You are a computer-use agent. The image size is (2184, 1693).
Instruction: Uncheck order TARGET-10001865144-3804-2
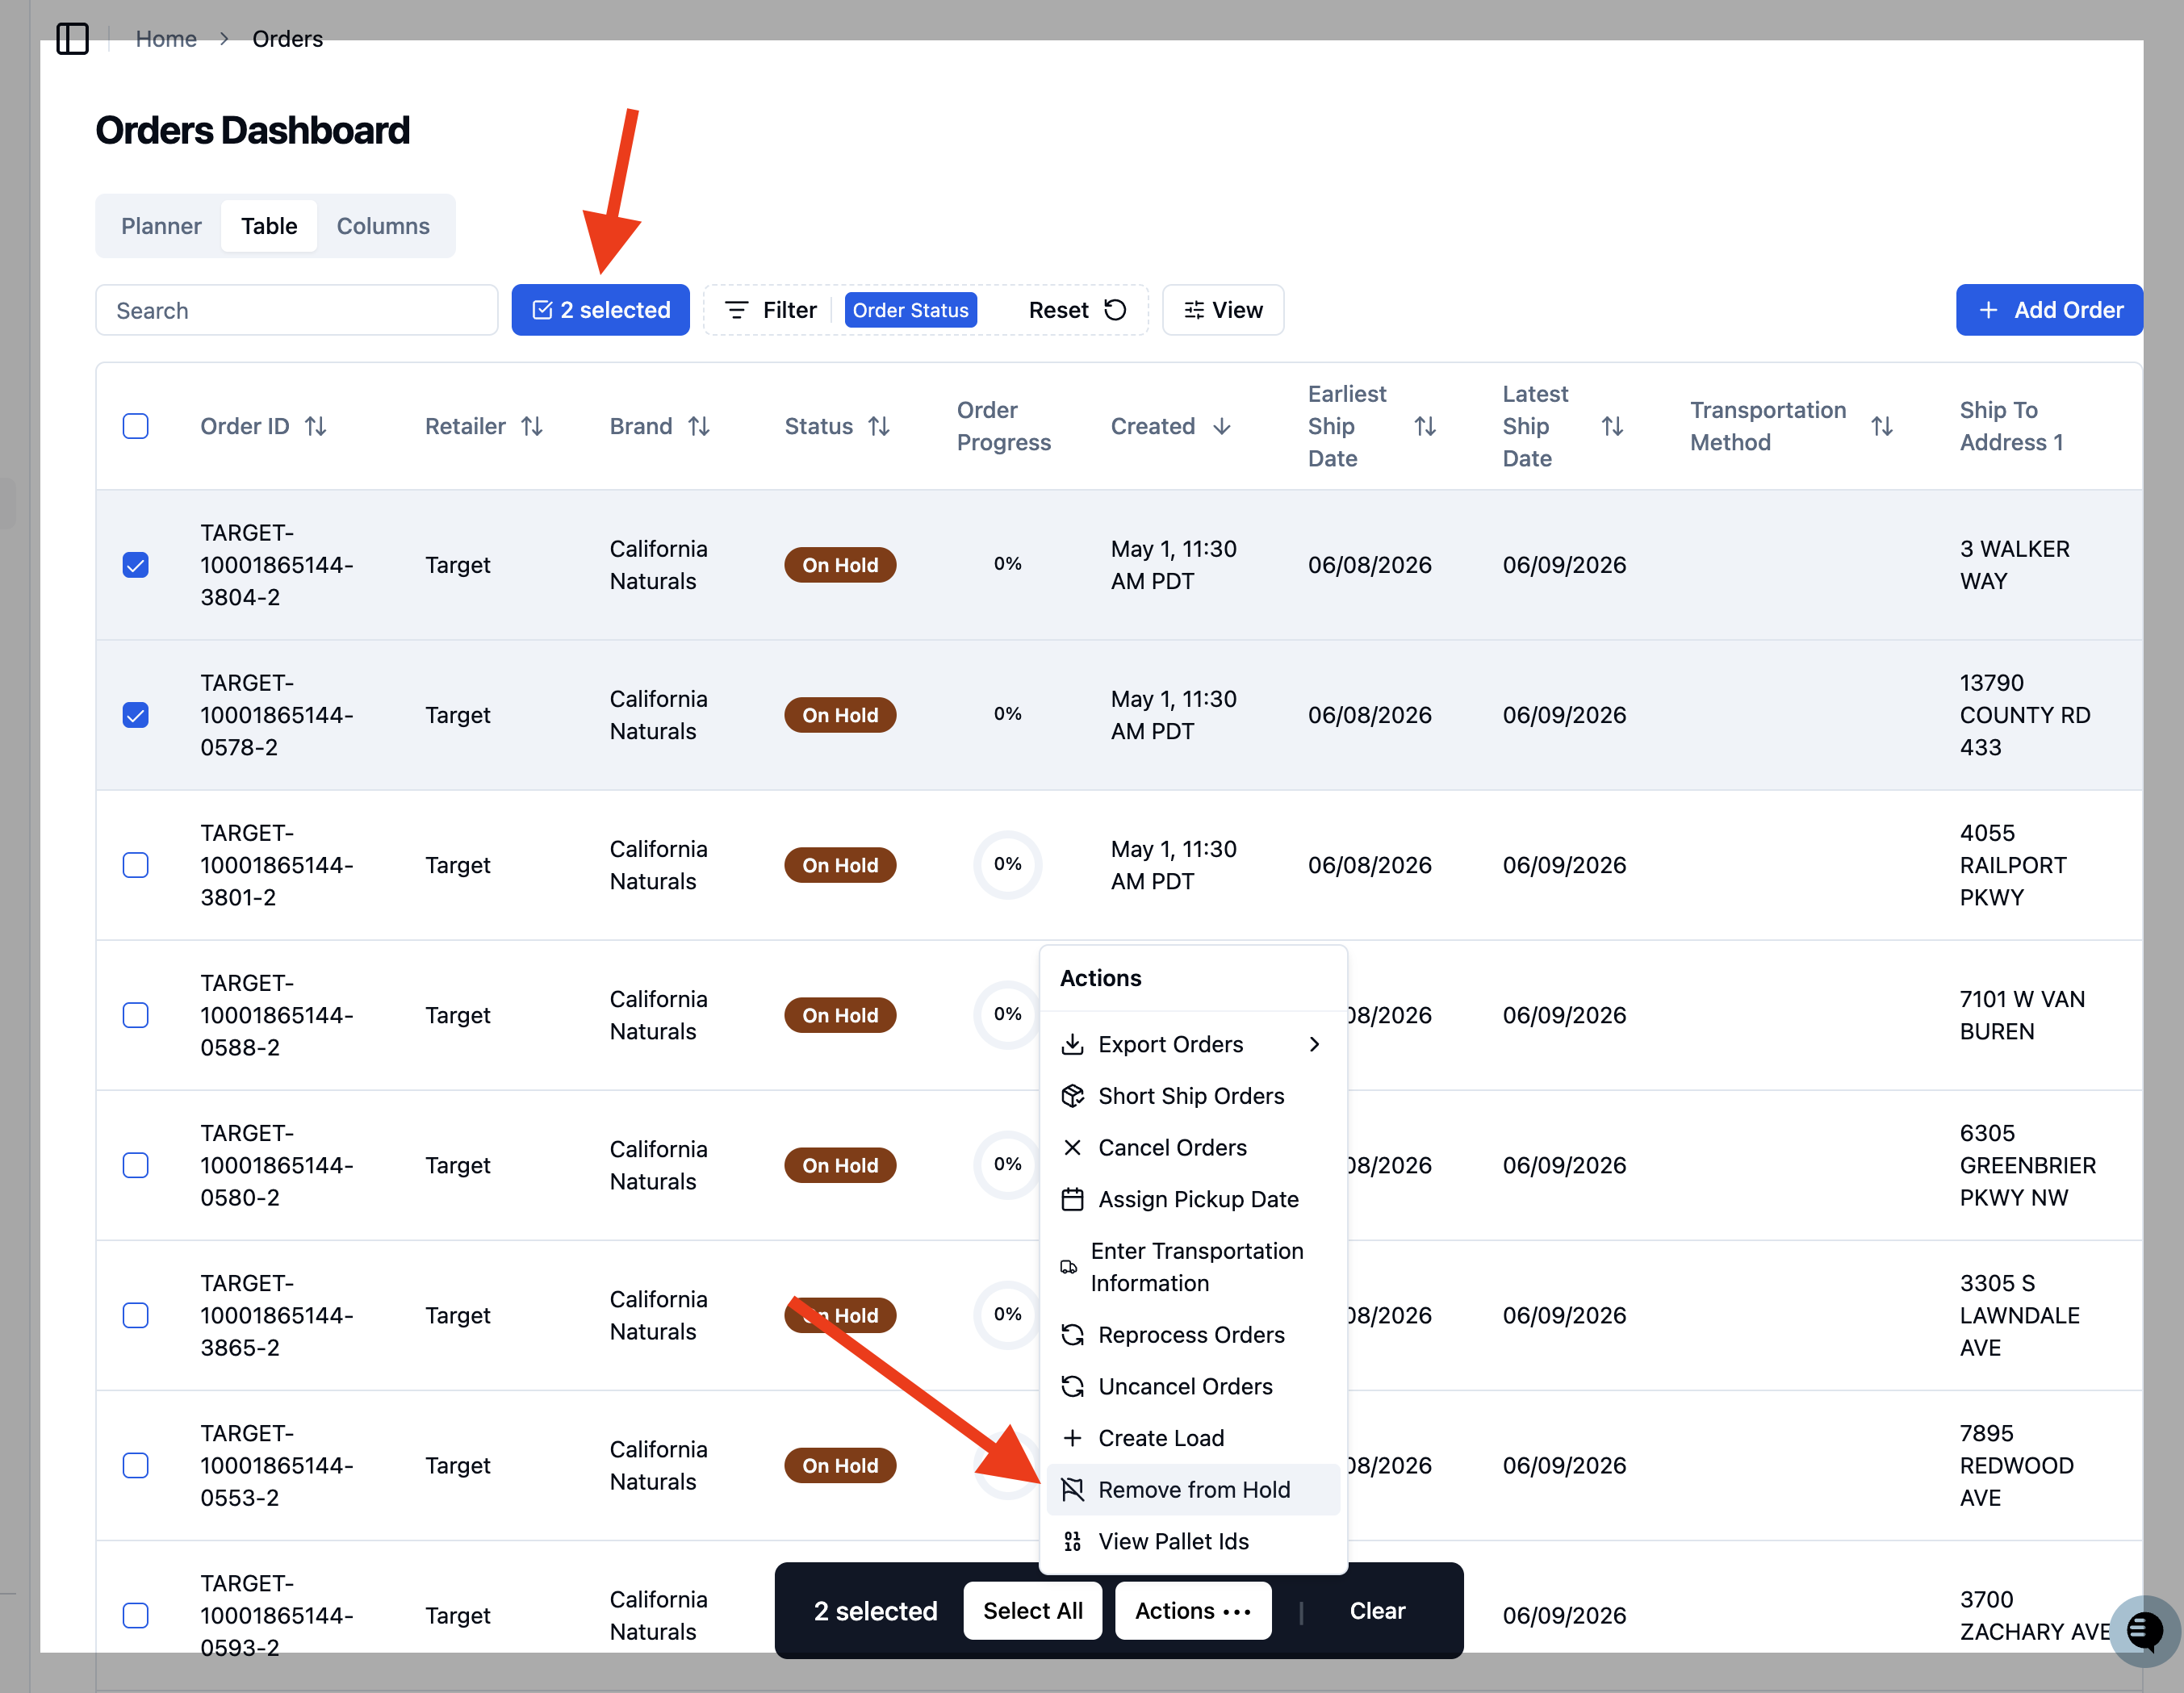[x=136, y=565]
